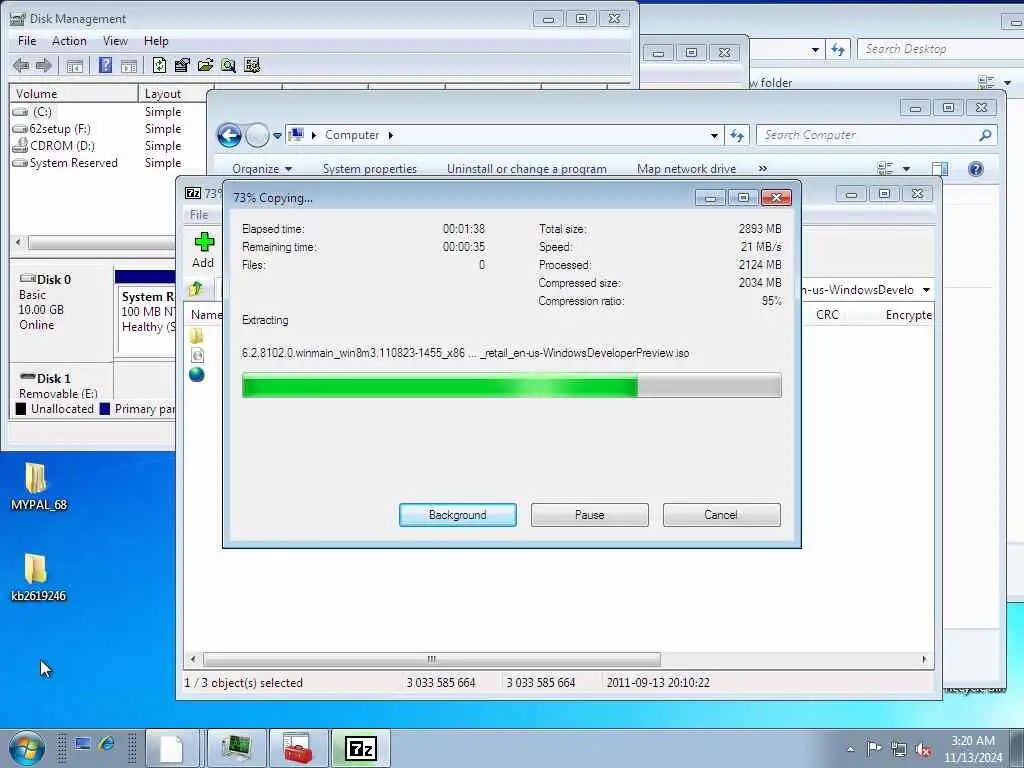Viewport: 1024px width, 768px height.
Task: Click the CRC column header in 7-Zip
Action: point(827,315)
